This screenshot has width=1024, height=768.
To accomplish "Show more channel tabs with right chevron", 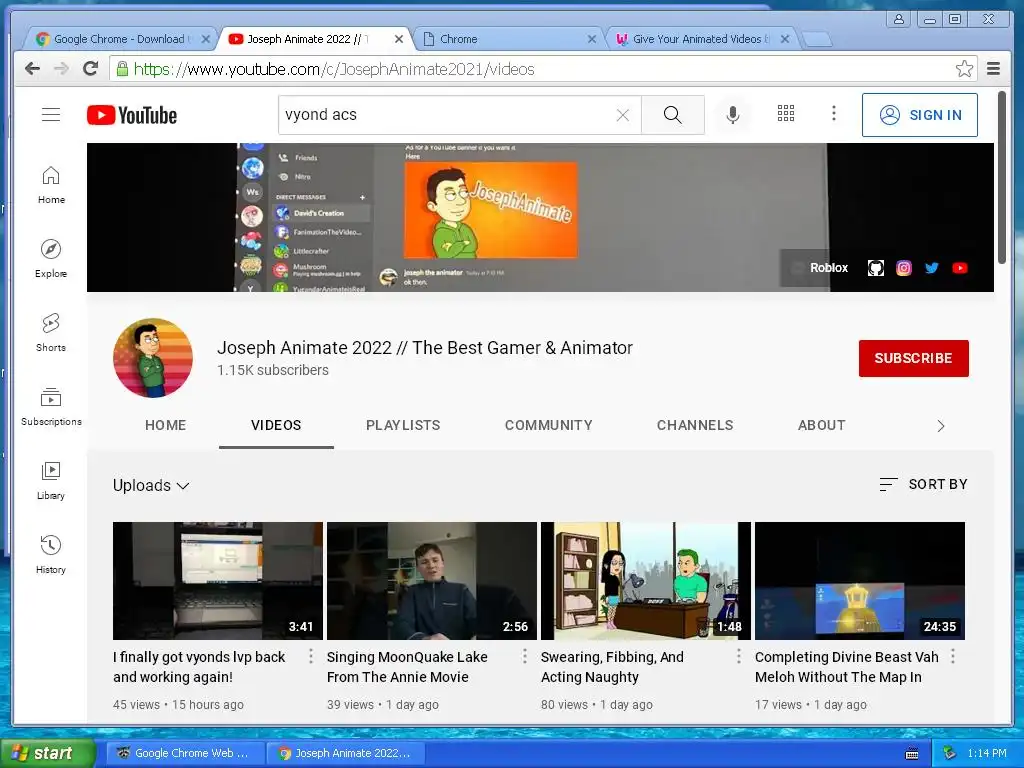I will click(940, 426).
